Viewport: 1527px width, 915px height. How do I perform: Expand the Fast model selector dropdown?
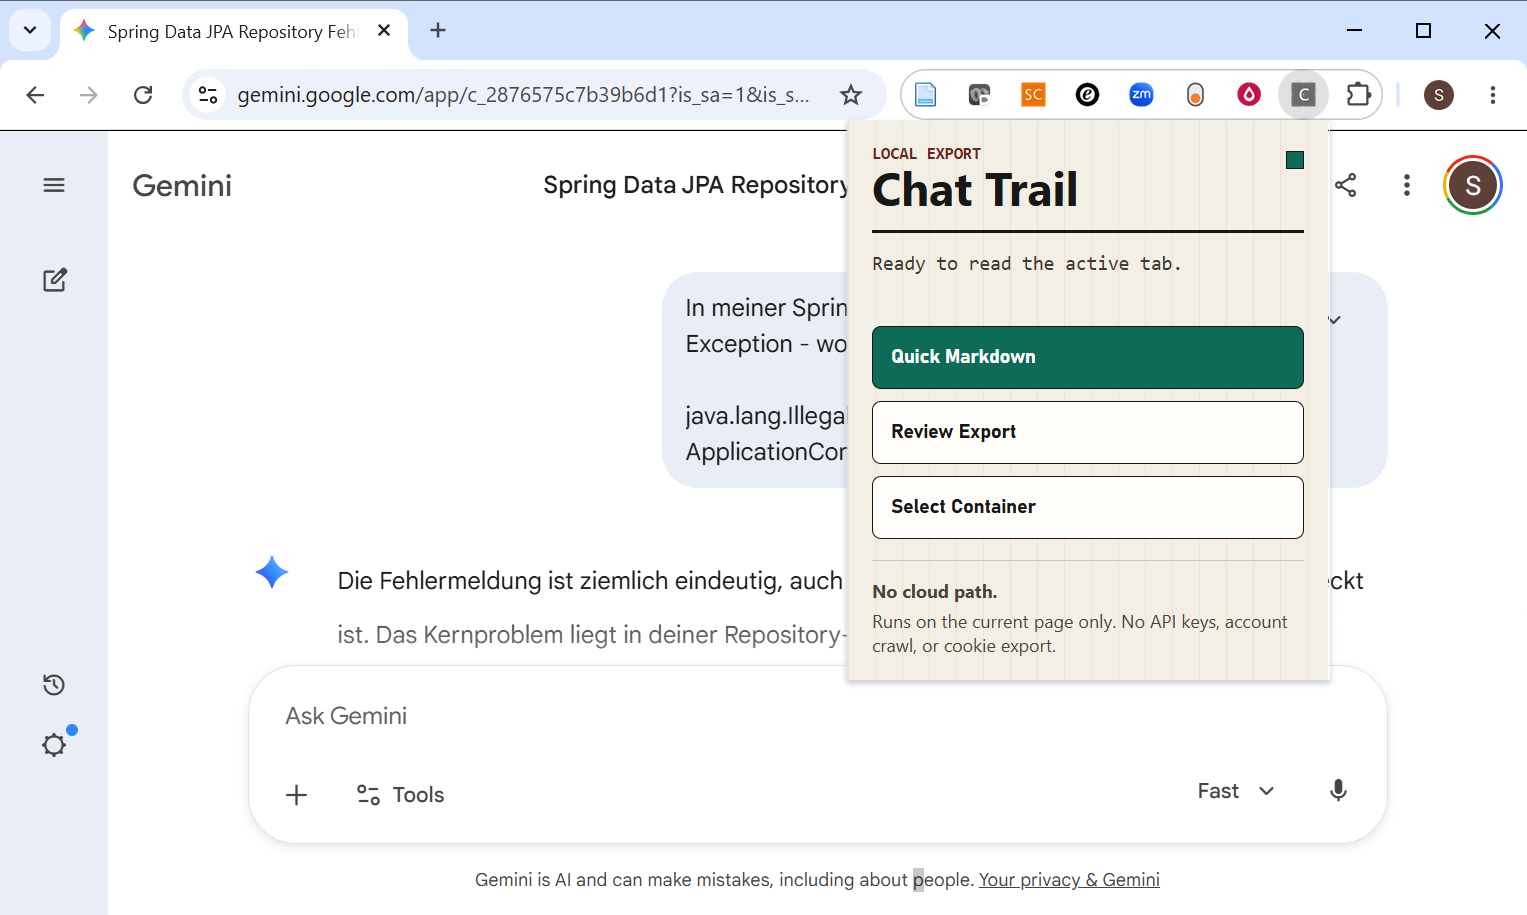1236,791
